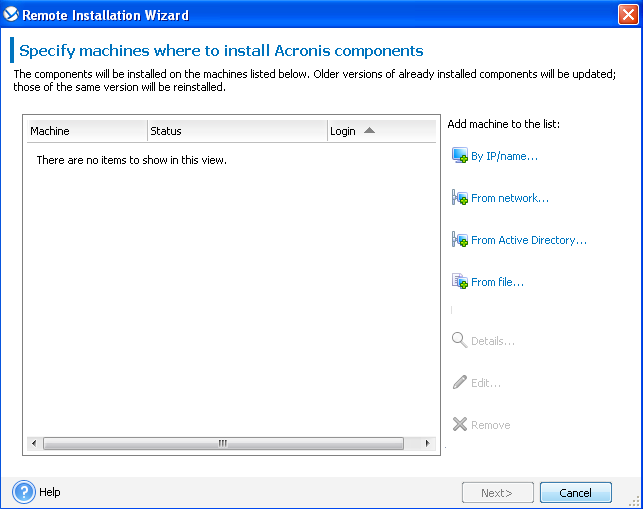Click the Details magnifier icon
This screenshot has height=509, width=643.
pyautogui.click(x=459, y=340)
